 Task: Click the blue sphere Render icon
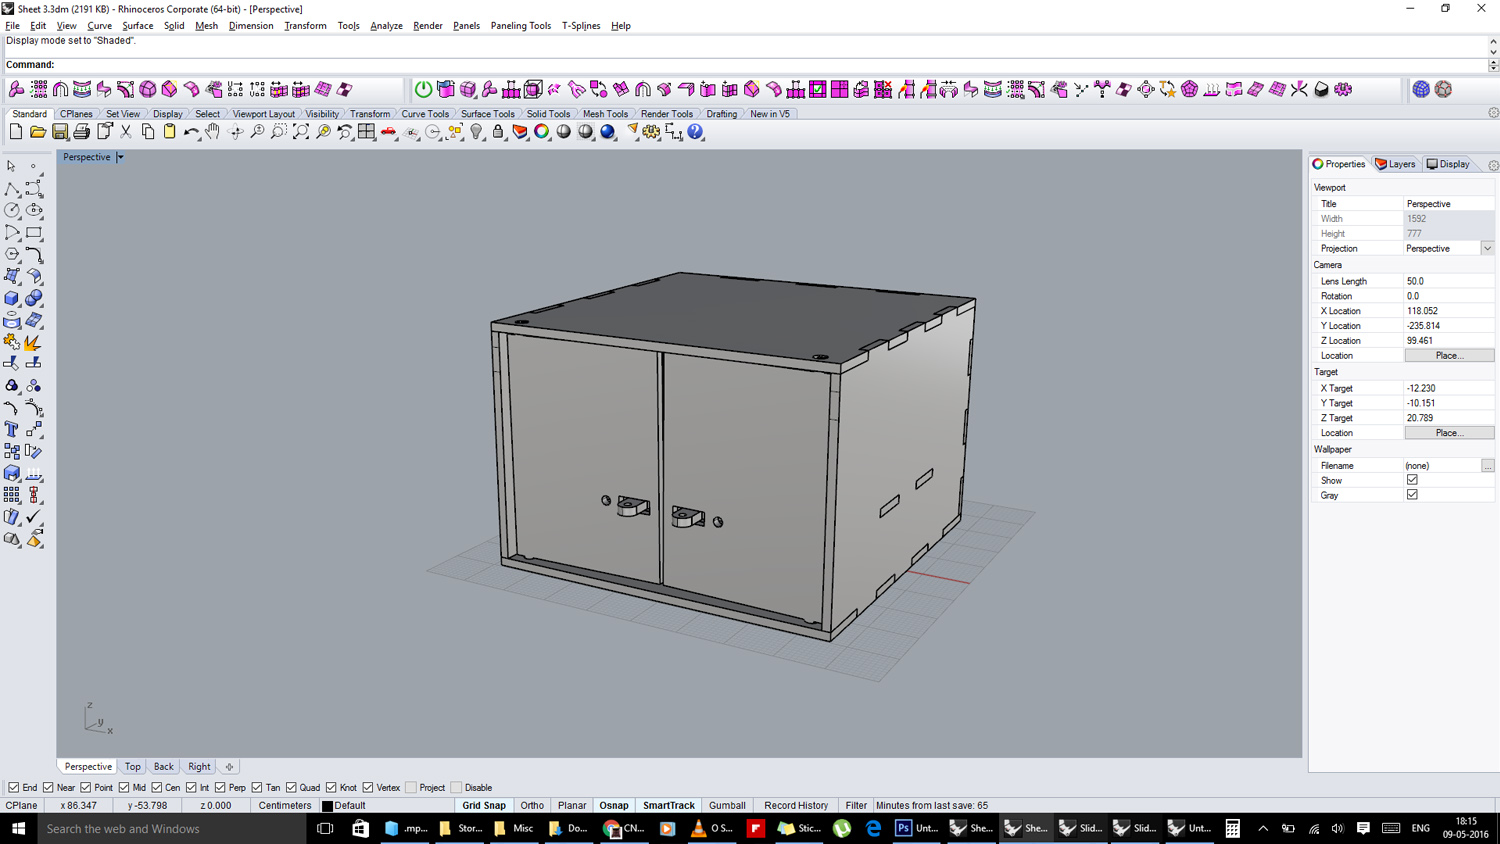pyautogui.click(x=608, y=132)
